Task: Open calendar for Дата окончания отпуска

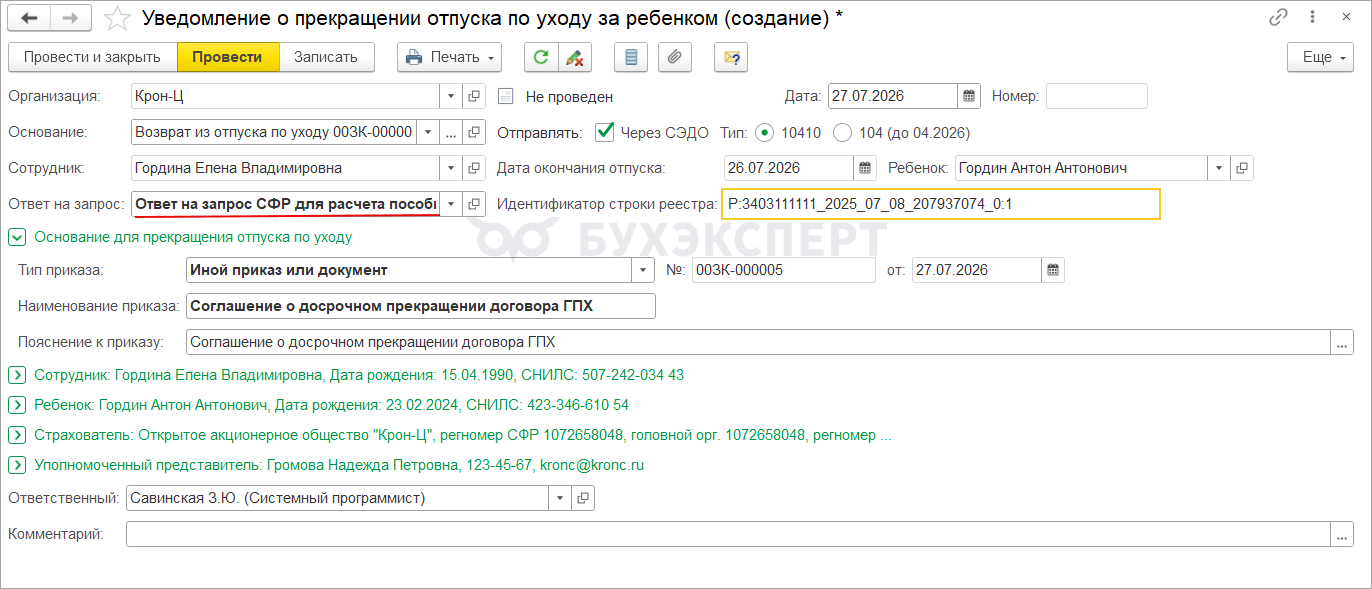Action: [x=865, y=167]
